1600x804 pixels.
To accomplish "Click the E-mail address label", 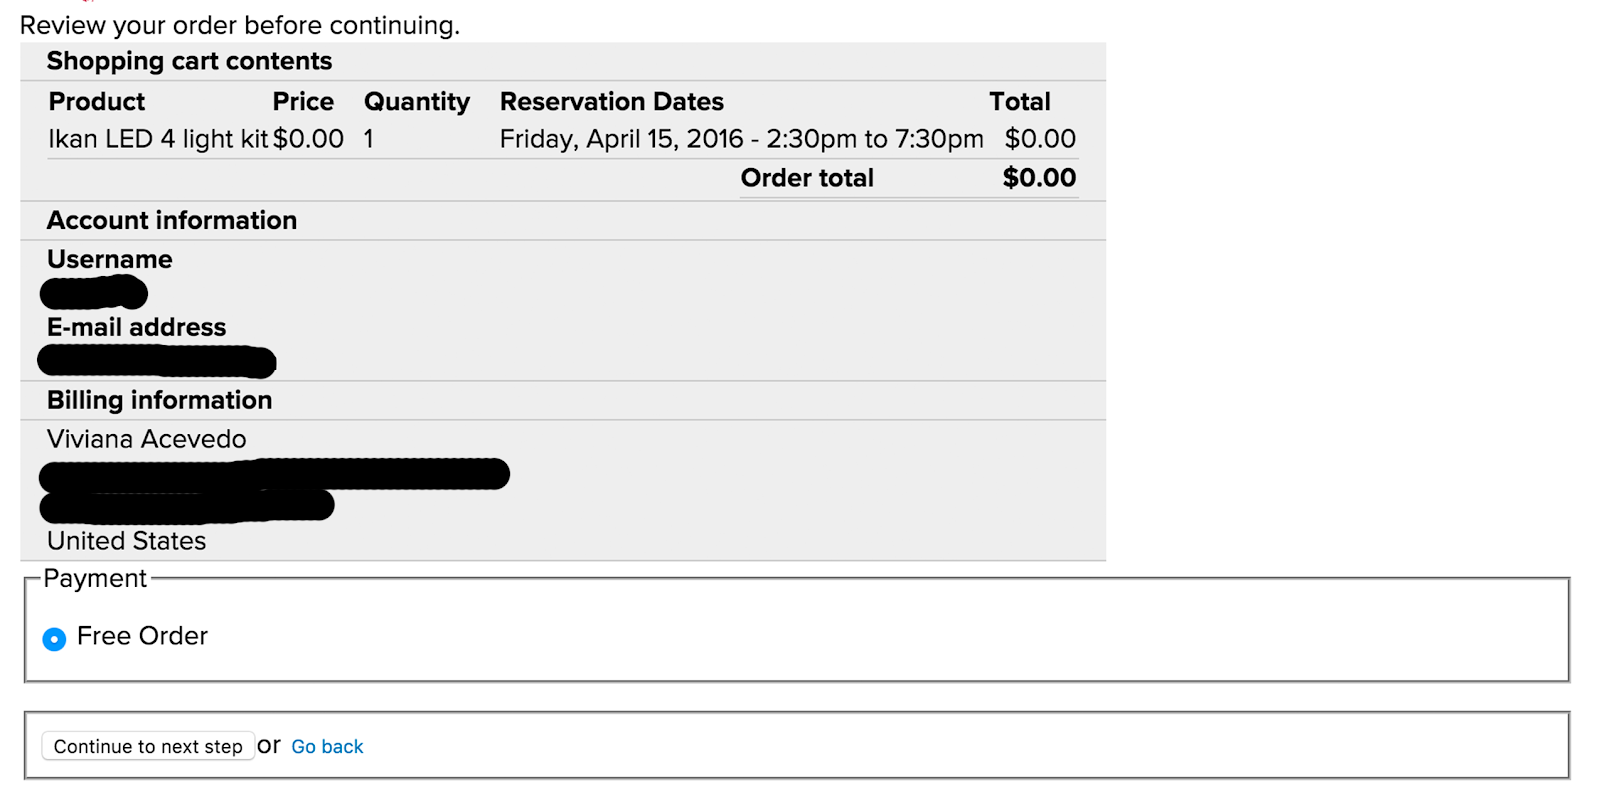I will tap(137, 328).
